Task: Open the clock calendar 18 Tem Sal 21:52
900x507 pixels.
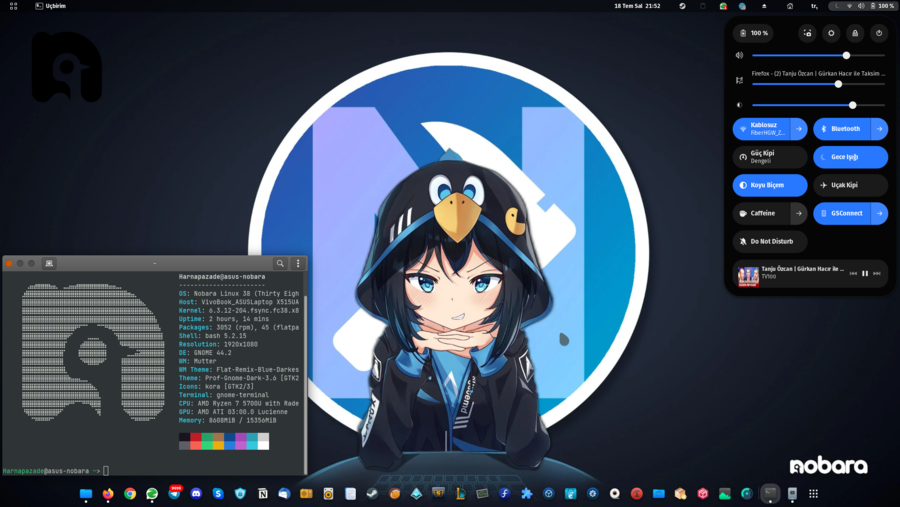Action: 637,6
